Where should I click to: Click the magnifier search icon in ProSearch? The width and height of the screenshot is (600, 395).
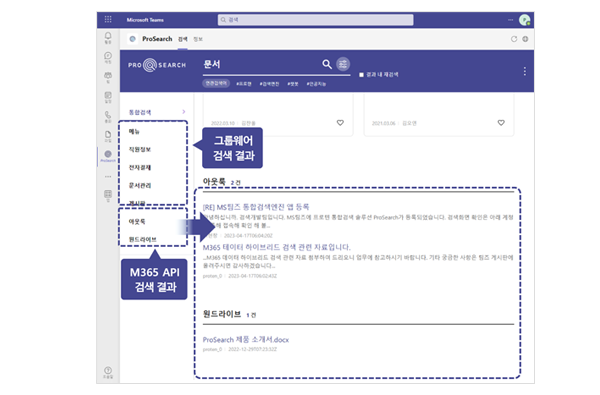(x=326, y=64)
